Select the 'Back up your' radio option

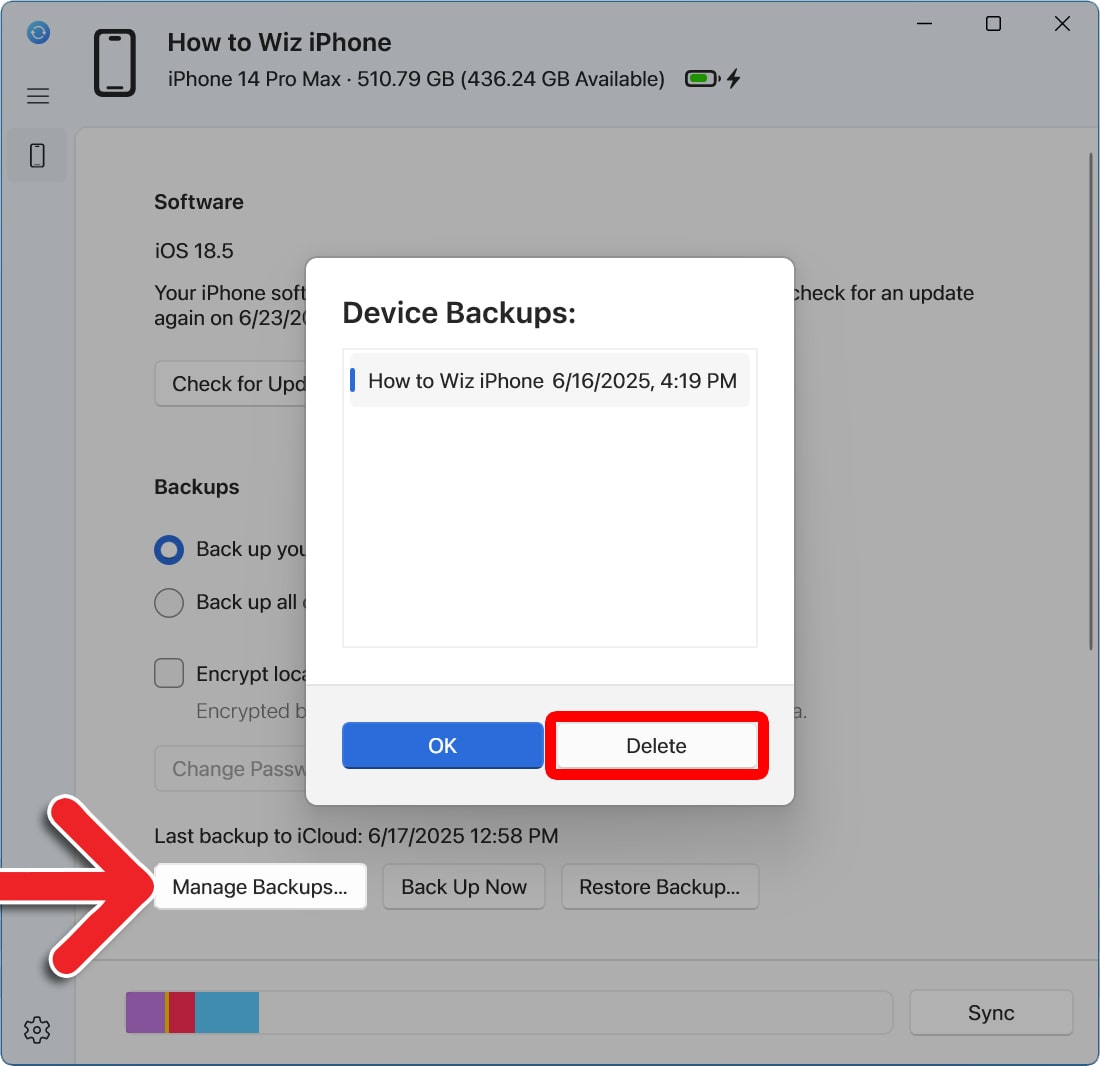[168, 549]
